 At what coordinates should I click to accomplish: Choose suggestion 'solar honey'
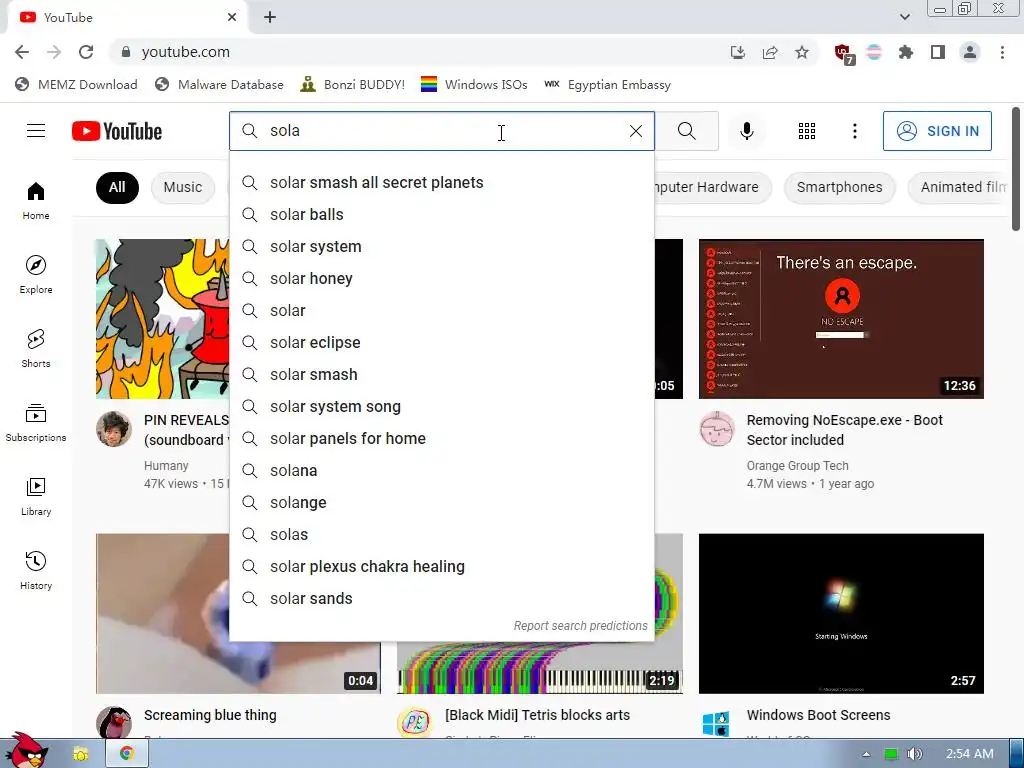click(441, 279)
